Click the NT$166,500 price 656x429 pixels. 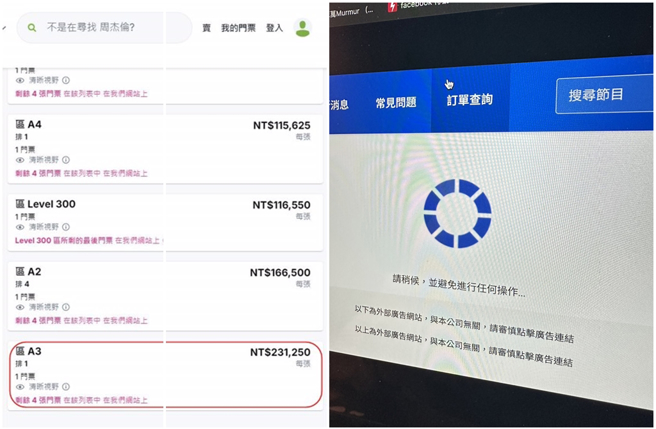(x=280, y=272)
